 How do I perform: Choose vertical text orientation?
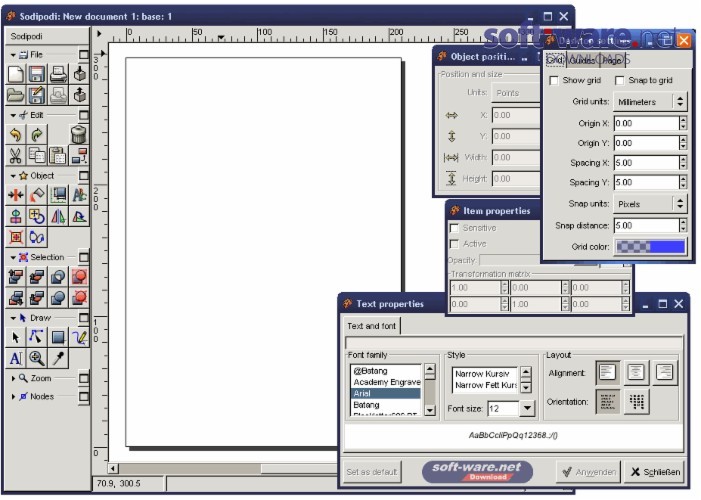(x=636, y=401)
